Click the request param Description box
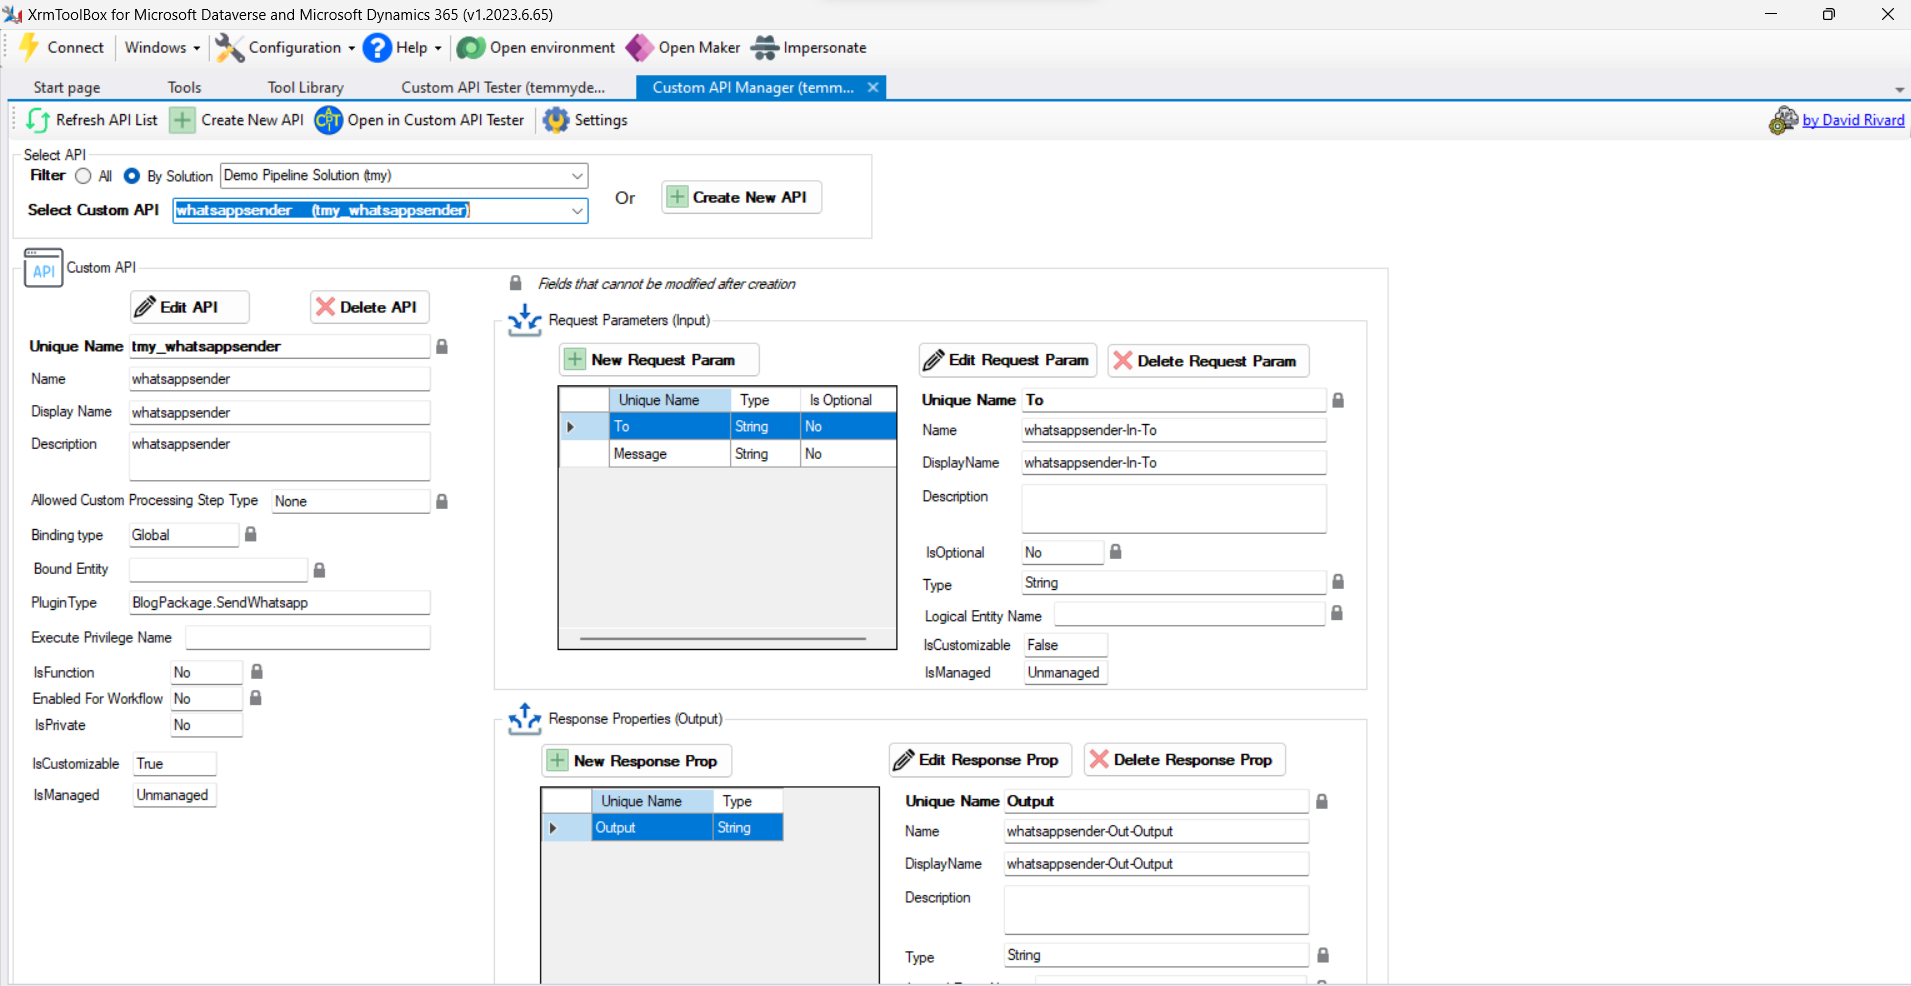This screenshot has width=1911, height=986. tap(1174, 509)
